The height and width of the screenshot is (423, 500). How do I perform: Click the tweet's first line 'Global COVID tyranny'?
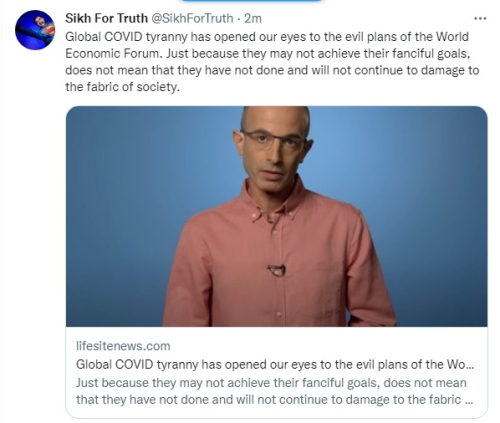(x=126, y=37)
